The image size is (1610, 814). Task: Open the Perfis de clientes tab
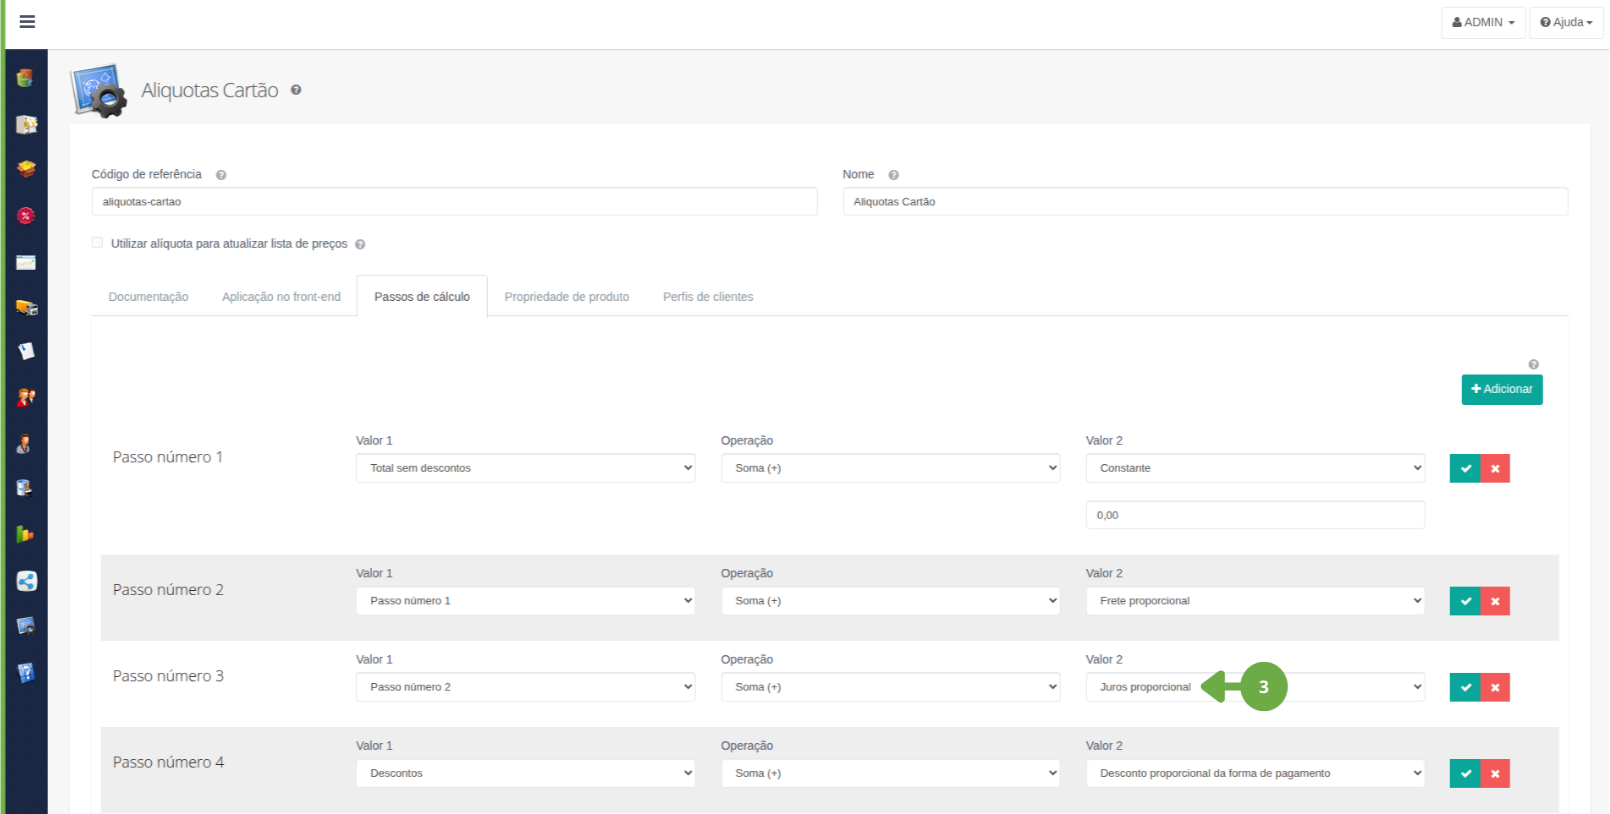(x=708, y=297)
